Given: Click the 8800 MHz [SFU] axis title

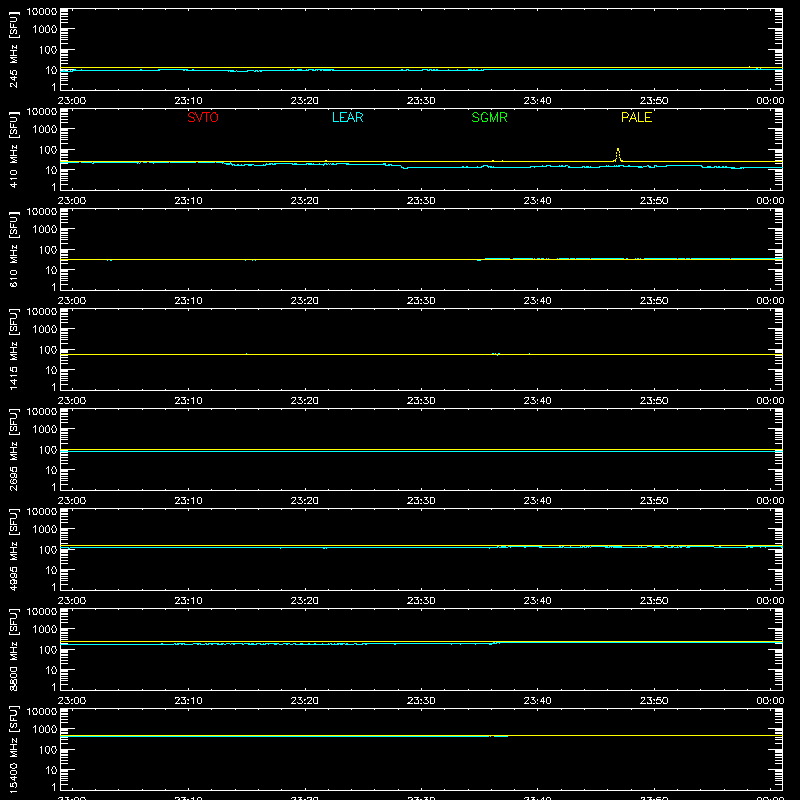Looking at the screenshot, I should [13, 649].
